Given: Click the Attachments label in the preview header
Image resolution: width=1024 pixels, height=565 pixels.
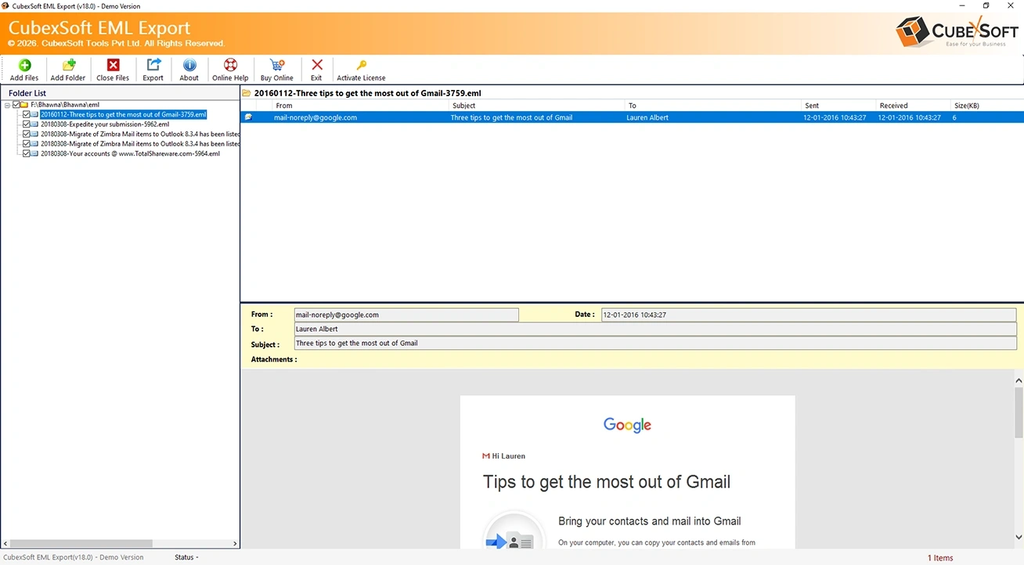Looking at the screenshot, I should [274, 359].
